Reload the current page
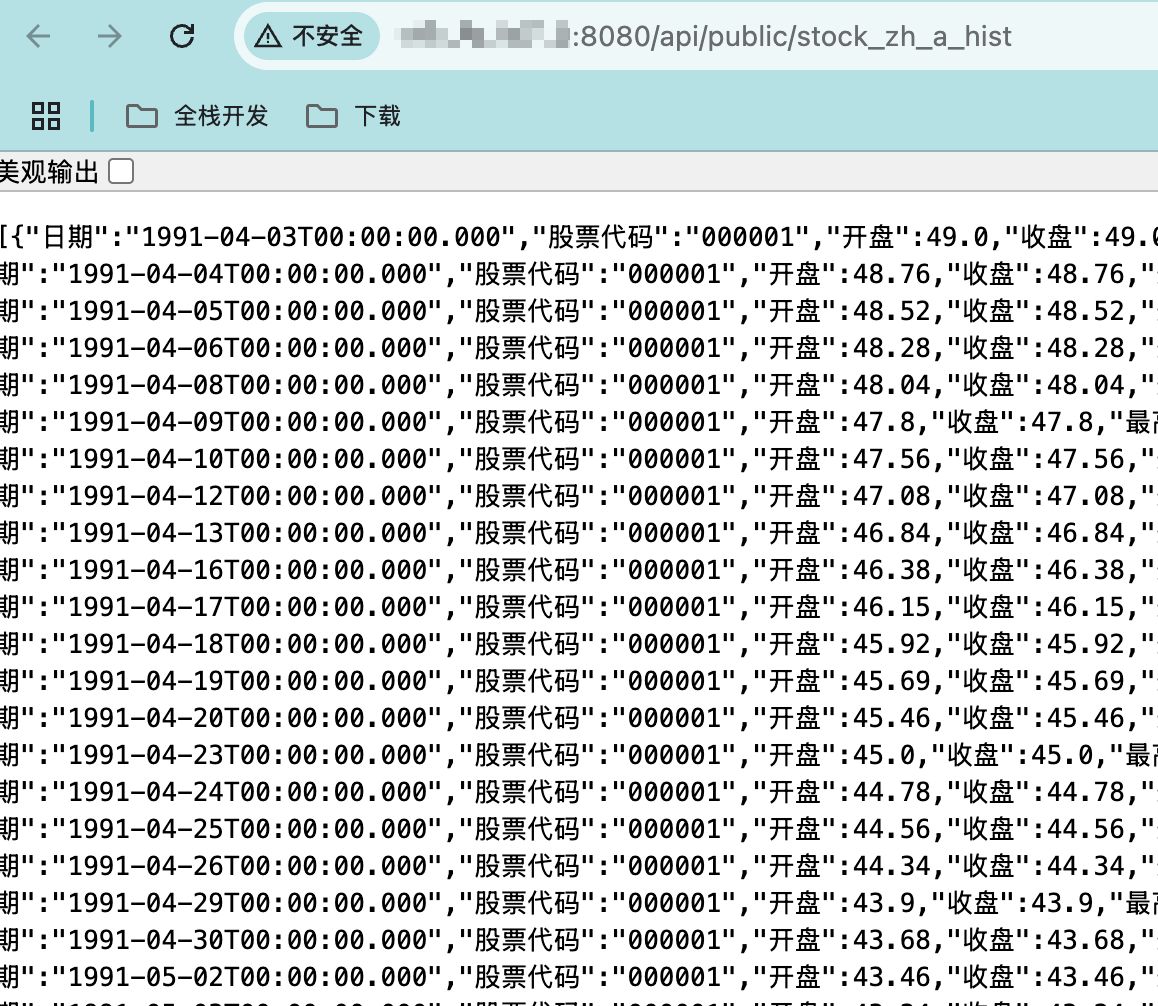 pos(182,37)
